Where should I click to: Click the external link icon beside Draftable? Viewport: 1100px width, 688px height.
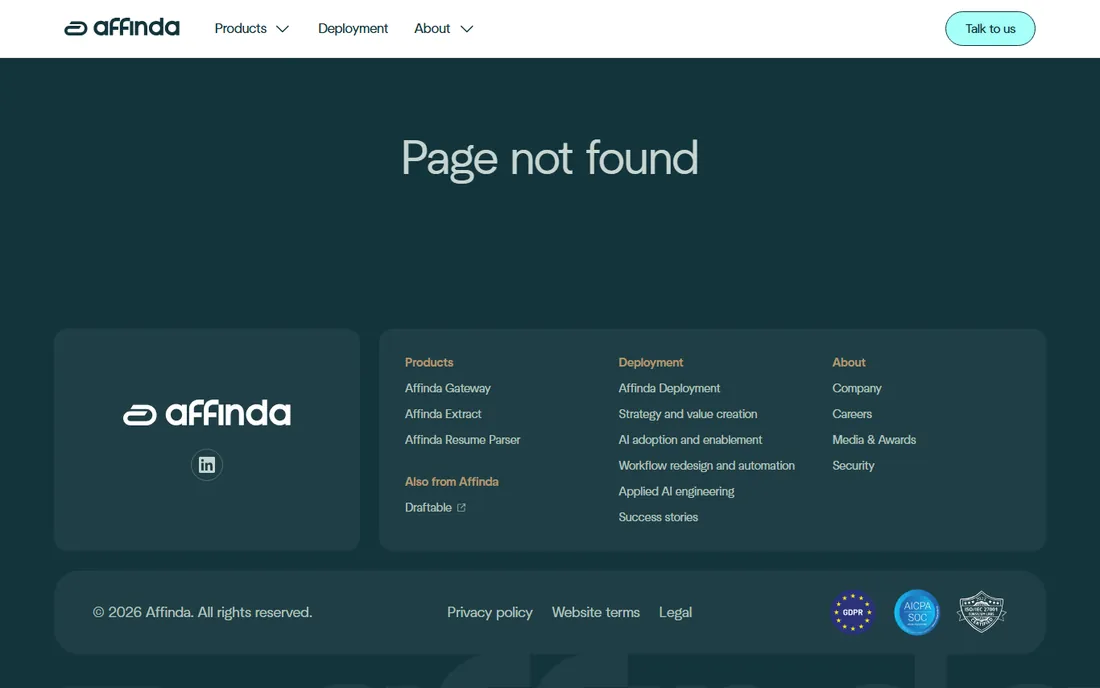tap(461, 508)
